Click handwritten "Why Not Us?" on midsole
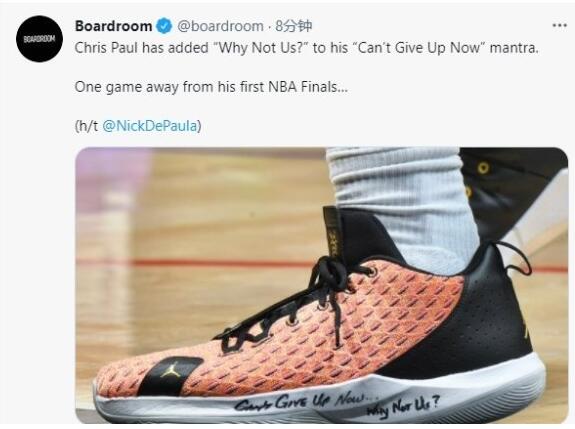 tap(403, 407)
